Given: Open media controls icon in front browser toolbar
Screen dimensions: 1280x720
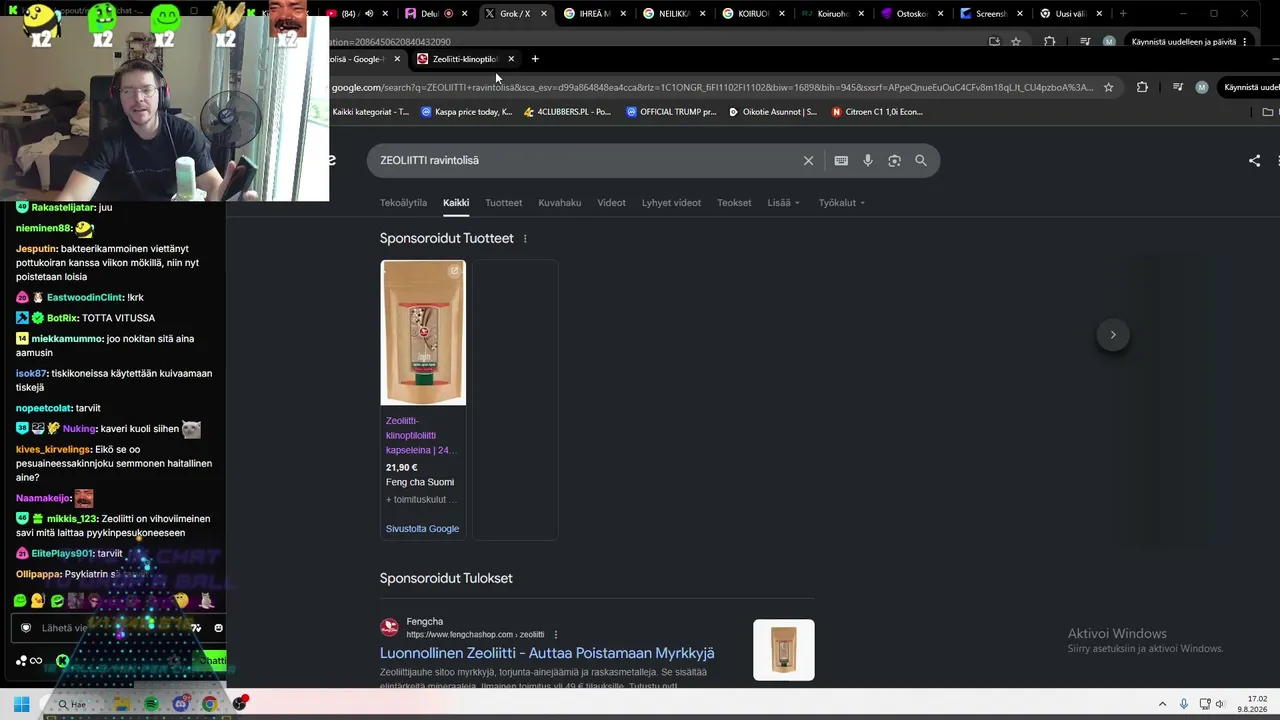Looking at the screenshot, I should pyautogui.click(x=1177, y=87).
